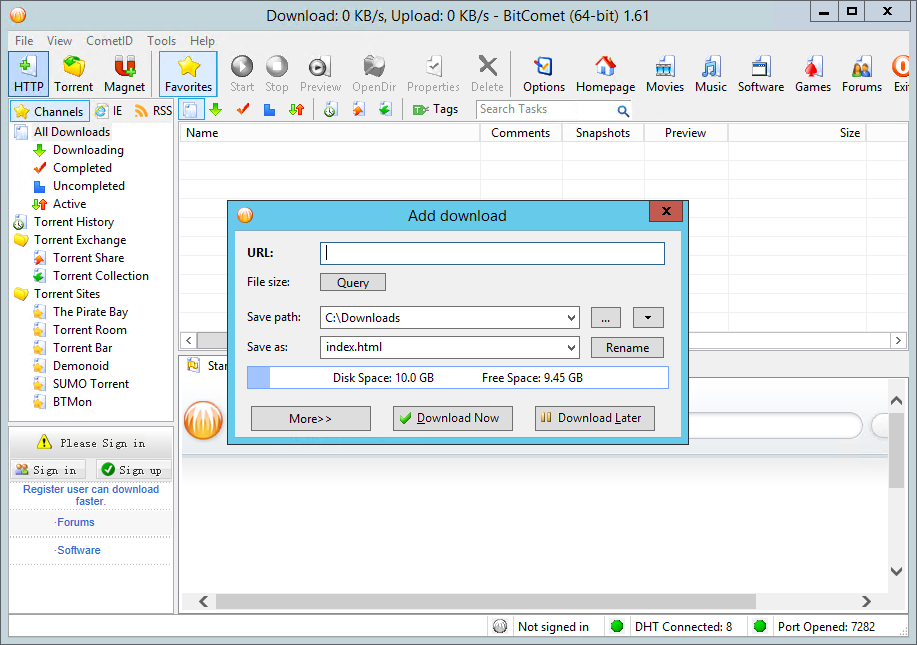Click the Active up-down arrows filter icon

click(x=297, y=110)
